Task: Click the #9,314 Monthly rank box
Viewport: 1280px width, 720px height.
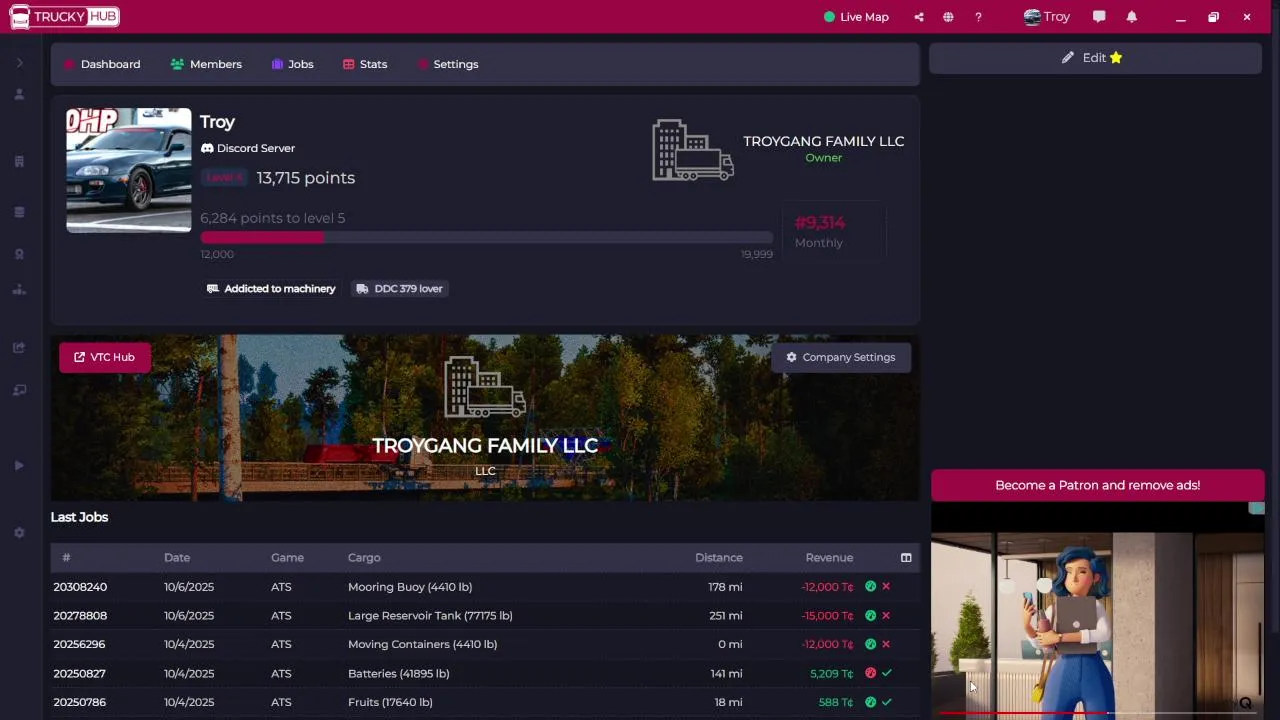Action: click(x=833, y=232)
